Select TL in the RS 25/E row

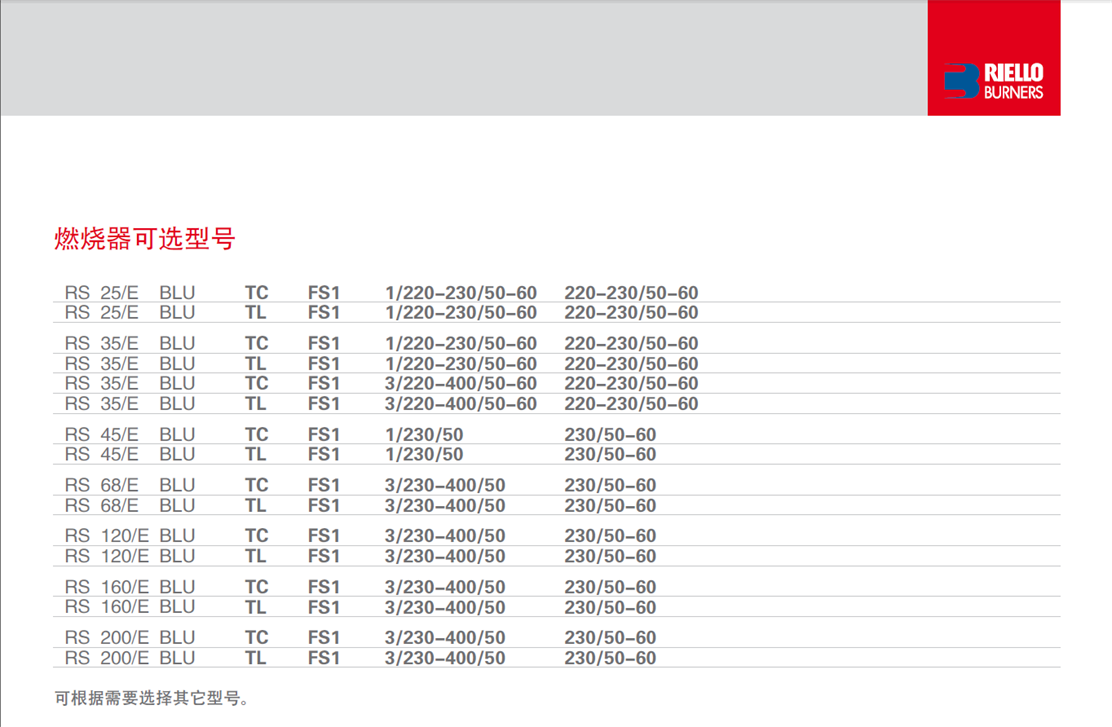click(x=255, y=313)
